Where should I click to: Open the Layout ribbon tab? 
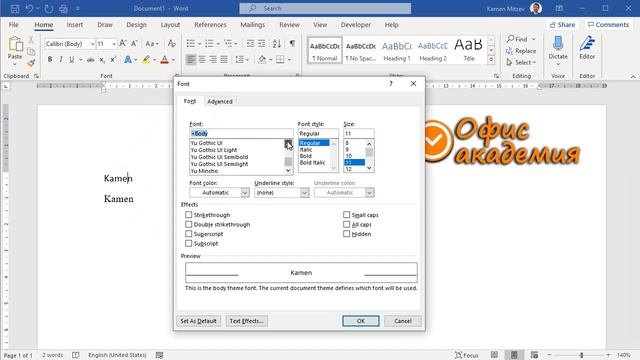(x=170, y=24)
